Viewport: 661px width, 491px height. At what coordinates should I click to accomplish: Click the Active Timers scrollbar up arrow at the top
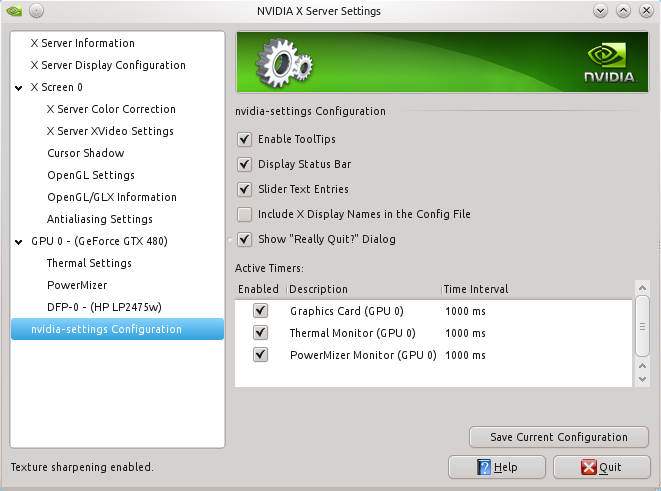click(642, 288)
